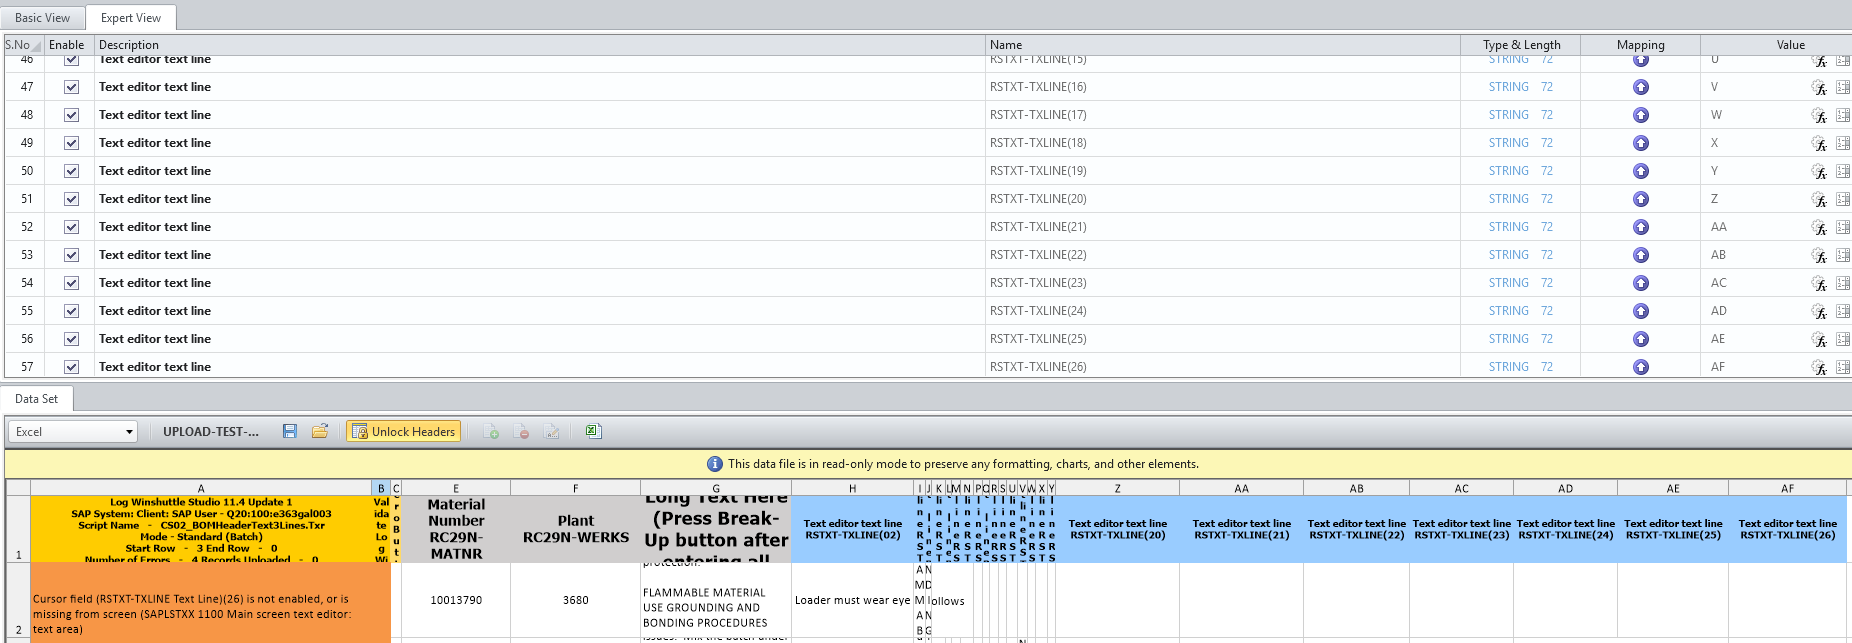Click value cell AF in row 57

click(1756, 367)
